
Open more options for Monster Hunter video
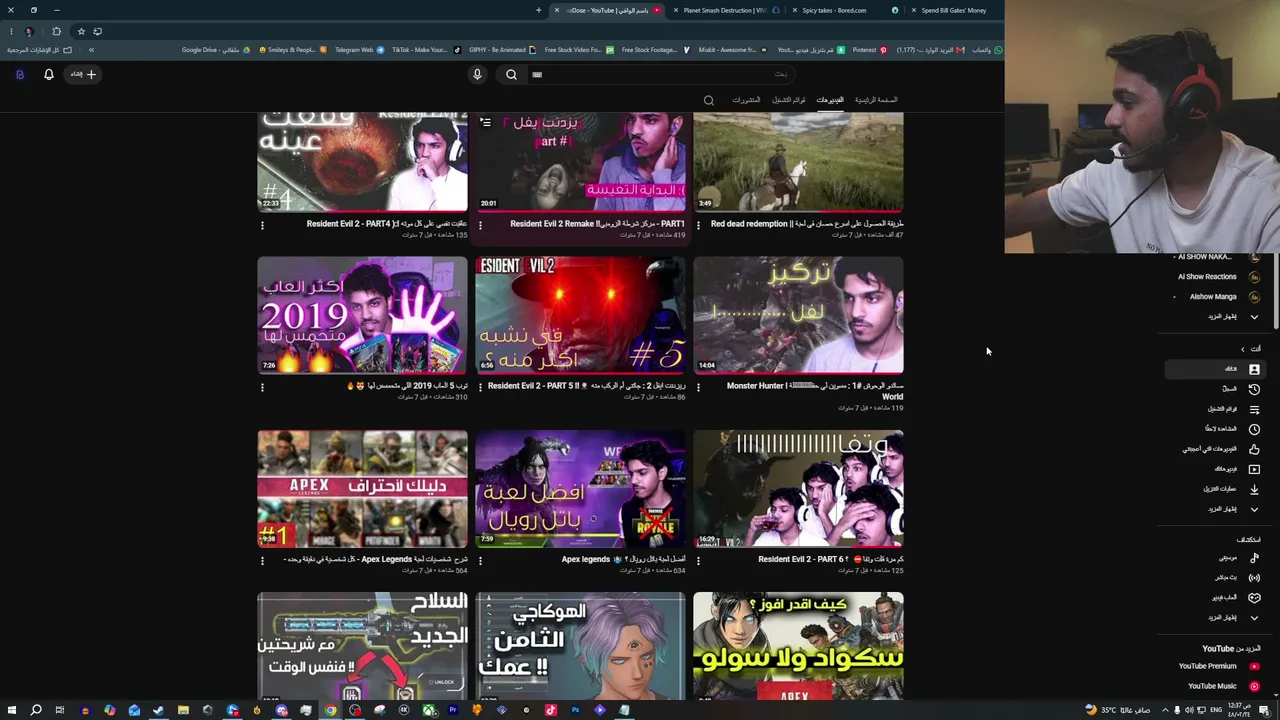pos(698,387)
